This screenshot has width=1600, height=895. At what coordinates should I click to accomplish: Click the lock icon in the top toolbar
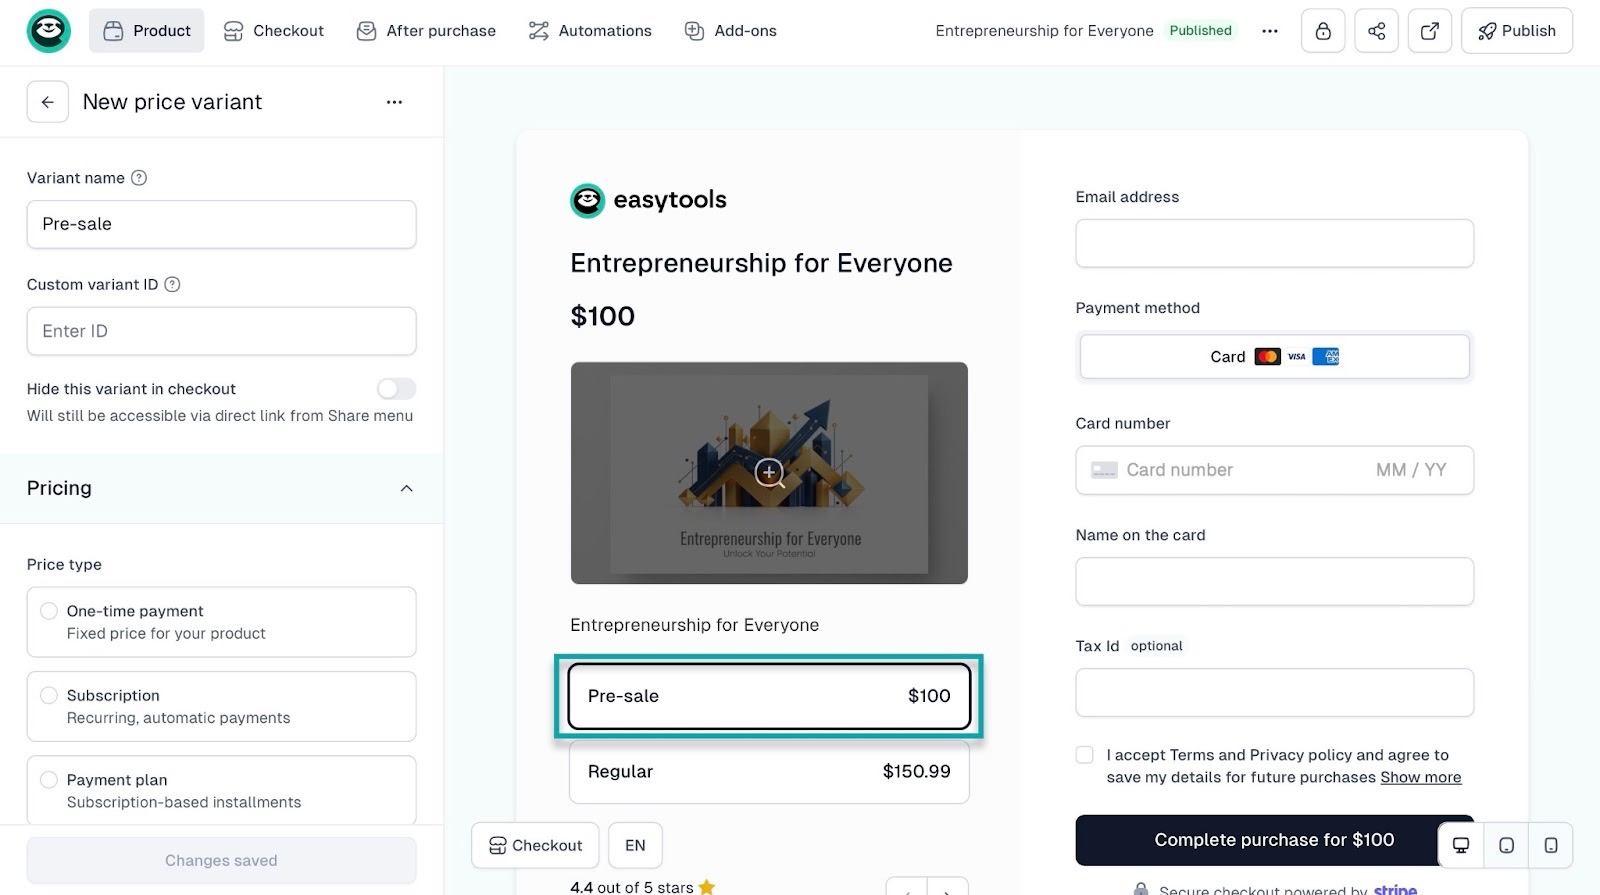click(x=1322, y=31)
